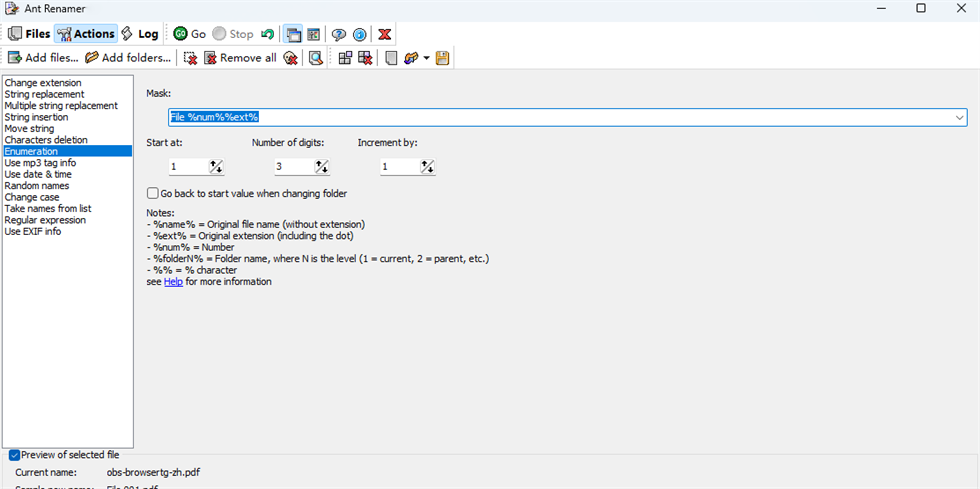980x489 pixels.
Task: Click the Undo green arrow icon
Action: click(x=268, y=34)
